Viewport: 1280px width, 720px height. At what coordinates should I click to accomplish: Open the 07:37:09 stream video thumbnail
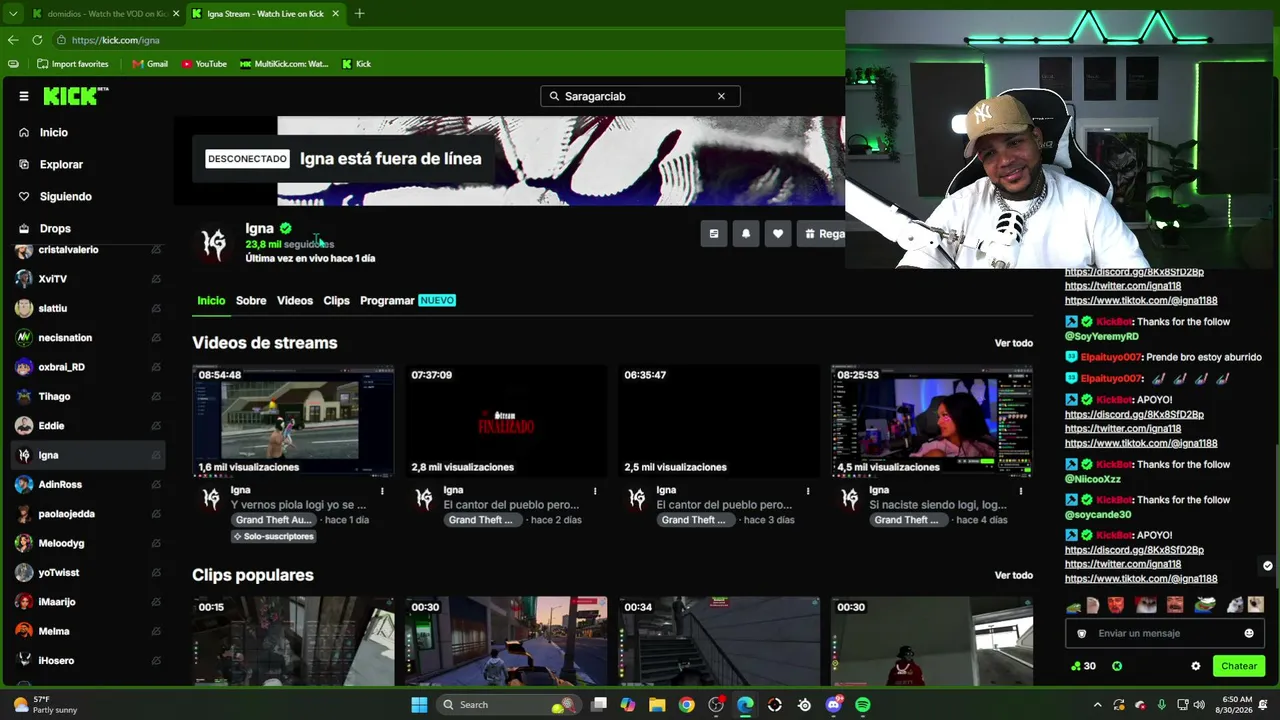[x=506, y=421]
